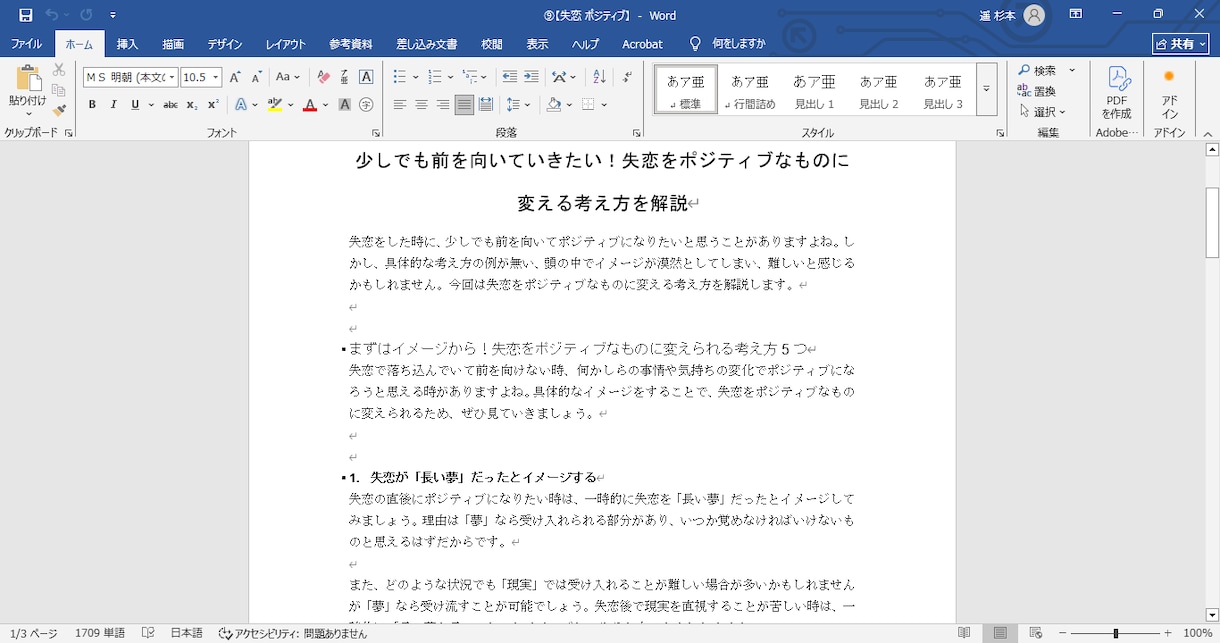
Task: Switch to Web Layout view icon
Action: [x=1036, y=633]
